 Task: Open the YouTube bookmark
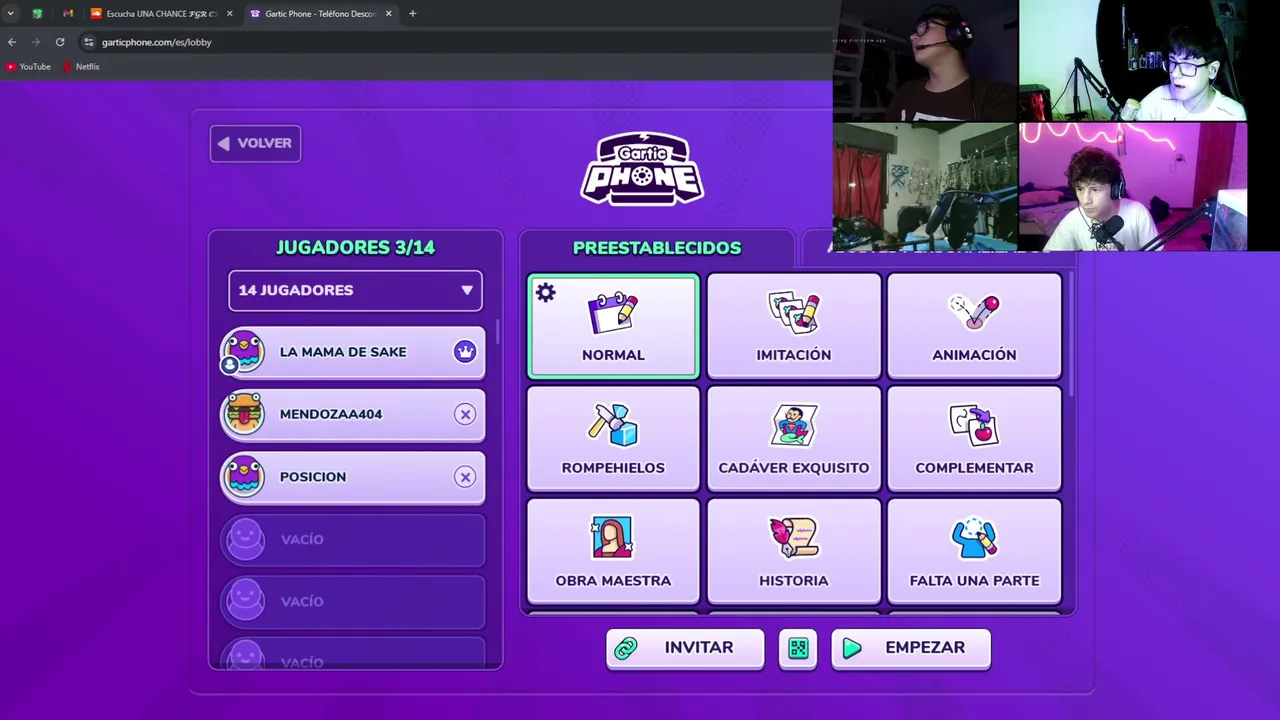[x=28, y=67]
